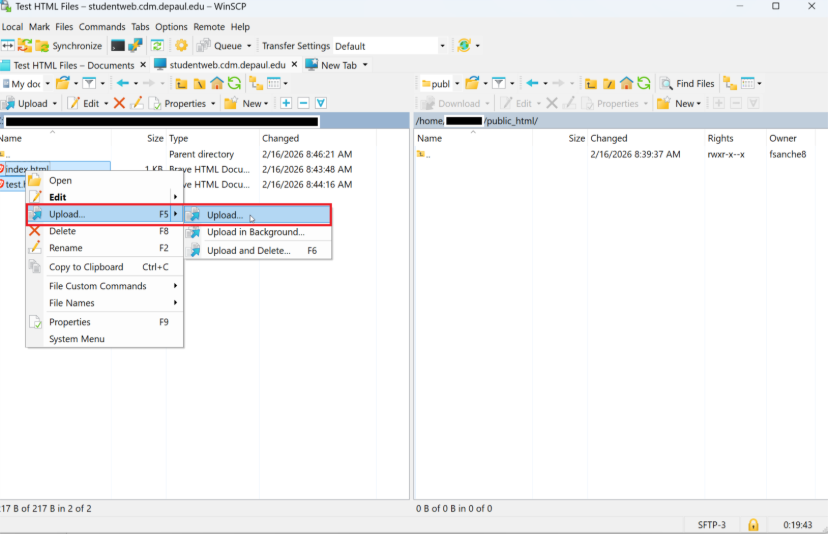Close the Test HTML Files – Documents tab
The height and width of the screenshot is (534, 828).
(x=143, y=65)
